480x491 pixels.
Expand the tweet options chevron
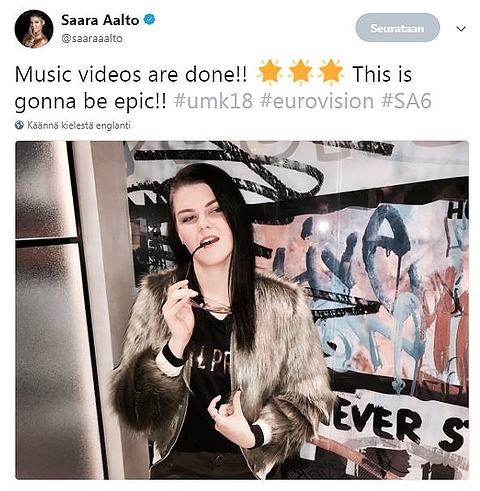461,29
